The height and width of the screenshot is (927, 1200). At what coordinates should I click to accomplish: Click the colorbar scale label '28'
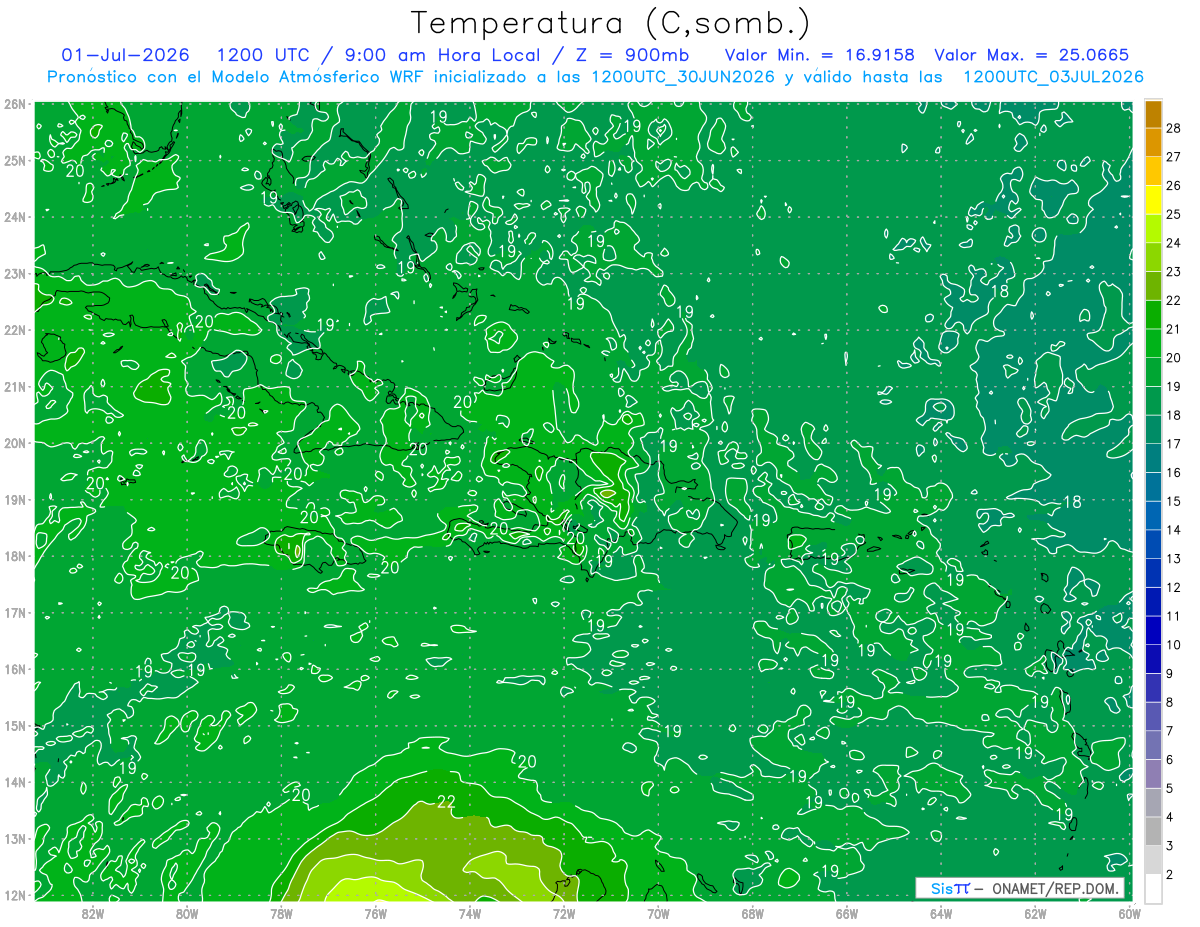tap(1173, 127)
